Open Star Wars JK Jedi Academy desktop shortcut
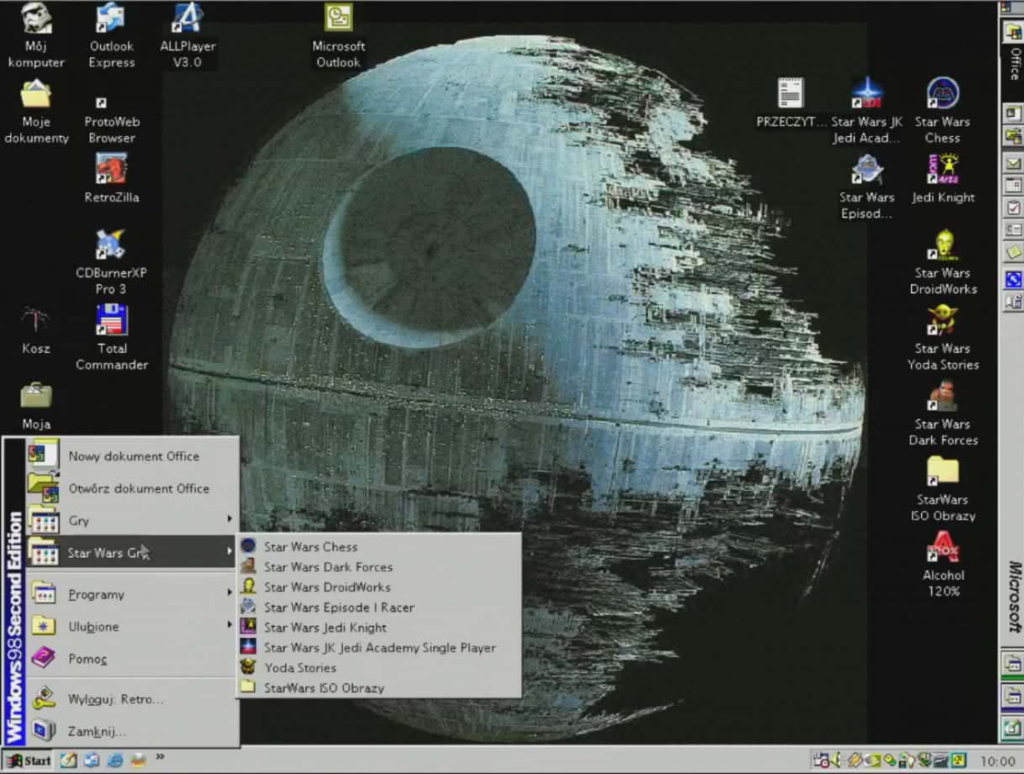 [x=867, y=111]
